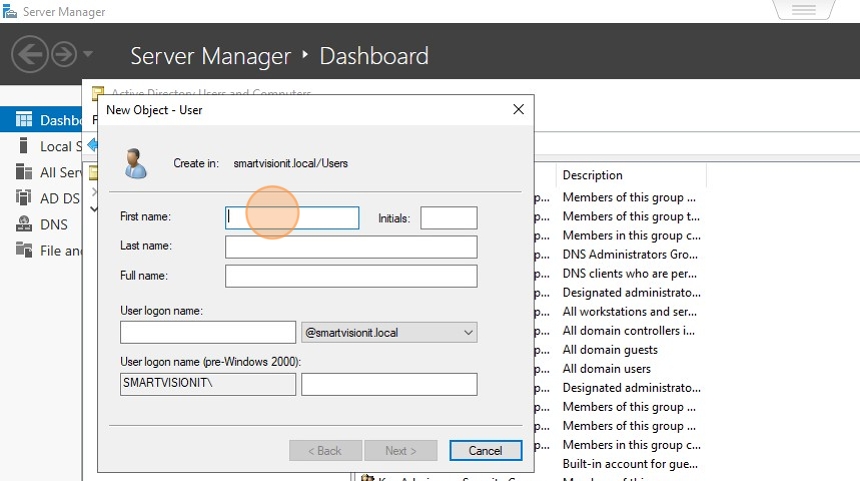
Task: Click the title bar menu handle at top right
Action: coord(804,9)
